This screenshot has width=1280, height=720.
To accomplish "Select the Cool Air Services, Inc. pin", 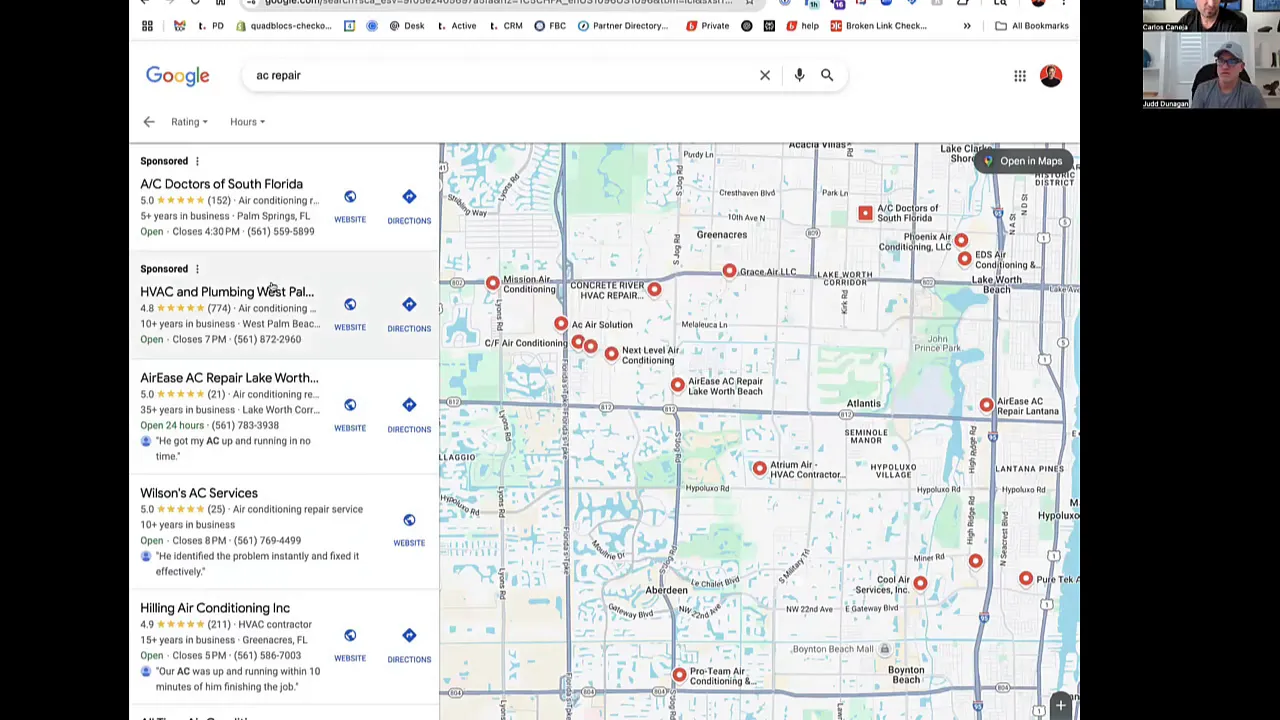I will pos(920,582).
